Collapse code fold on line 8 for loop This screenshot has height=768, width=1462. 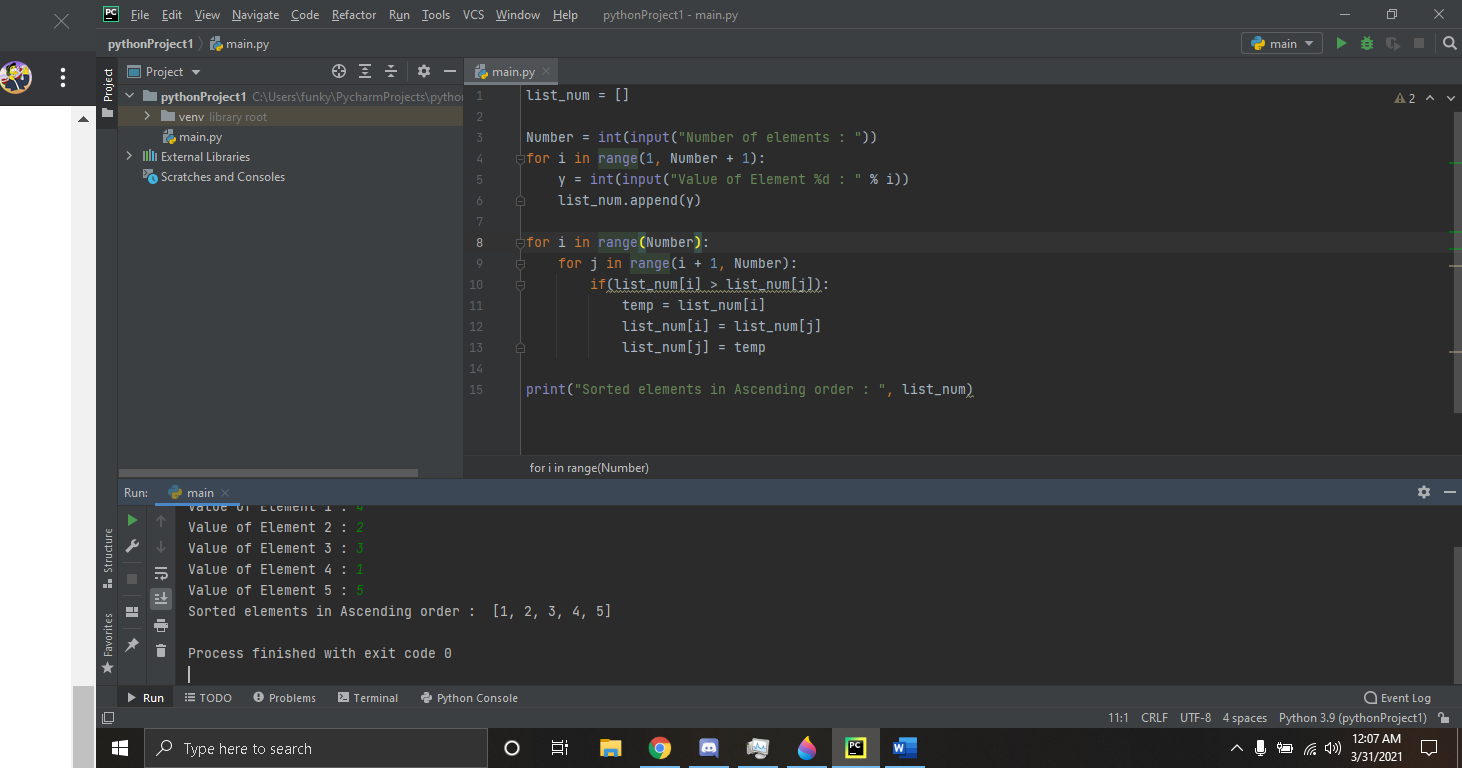click(520, 242)
